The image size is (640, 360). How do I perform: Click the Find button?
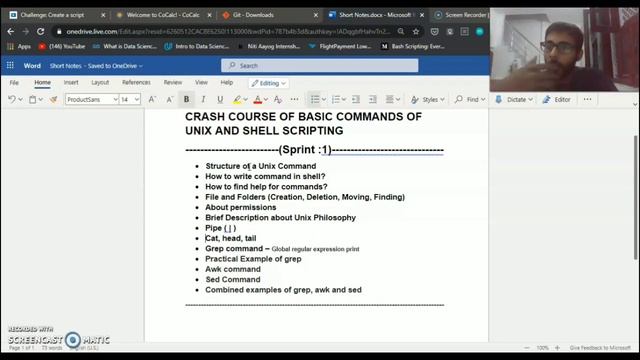click(x=470, y=99)
